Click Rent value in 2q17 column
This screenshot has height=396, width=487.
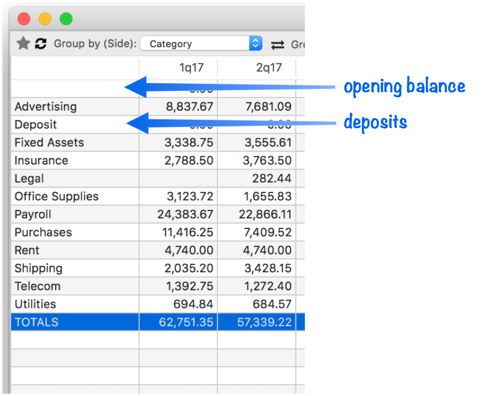pos(267,250)
